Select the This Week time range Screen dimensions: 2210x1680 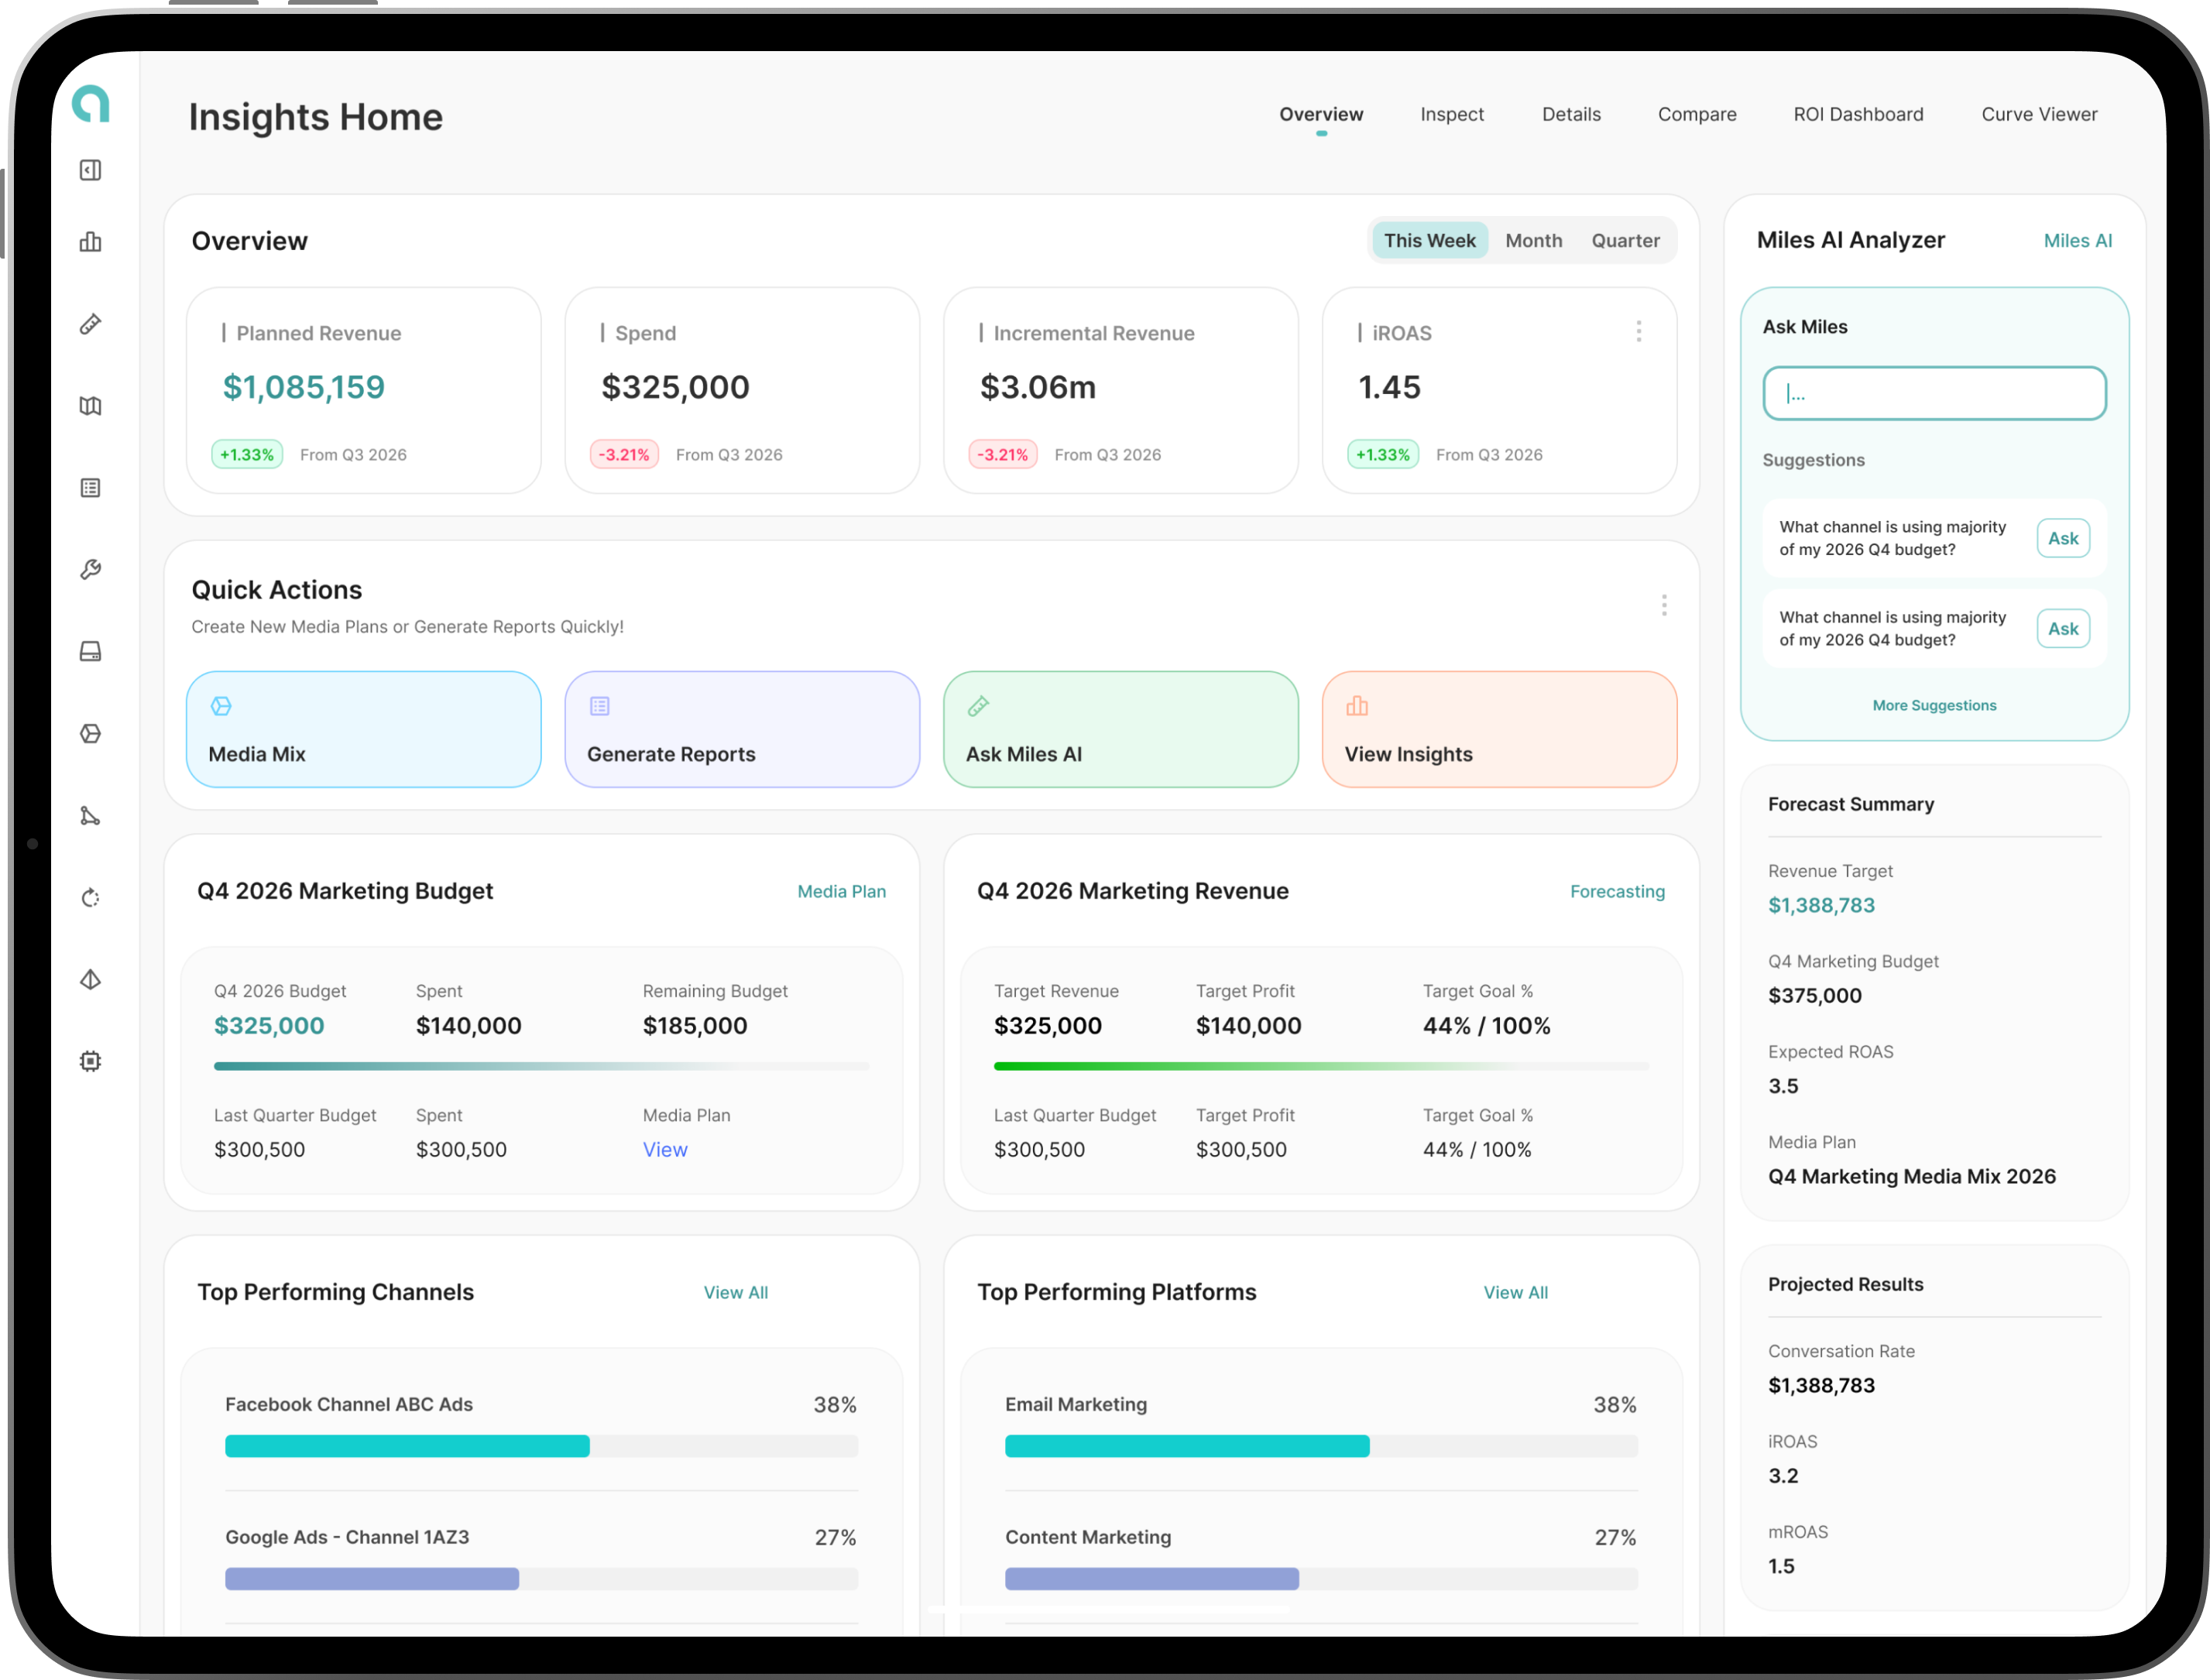[x=1429, y=241]
